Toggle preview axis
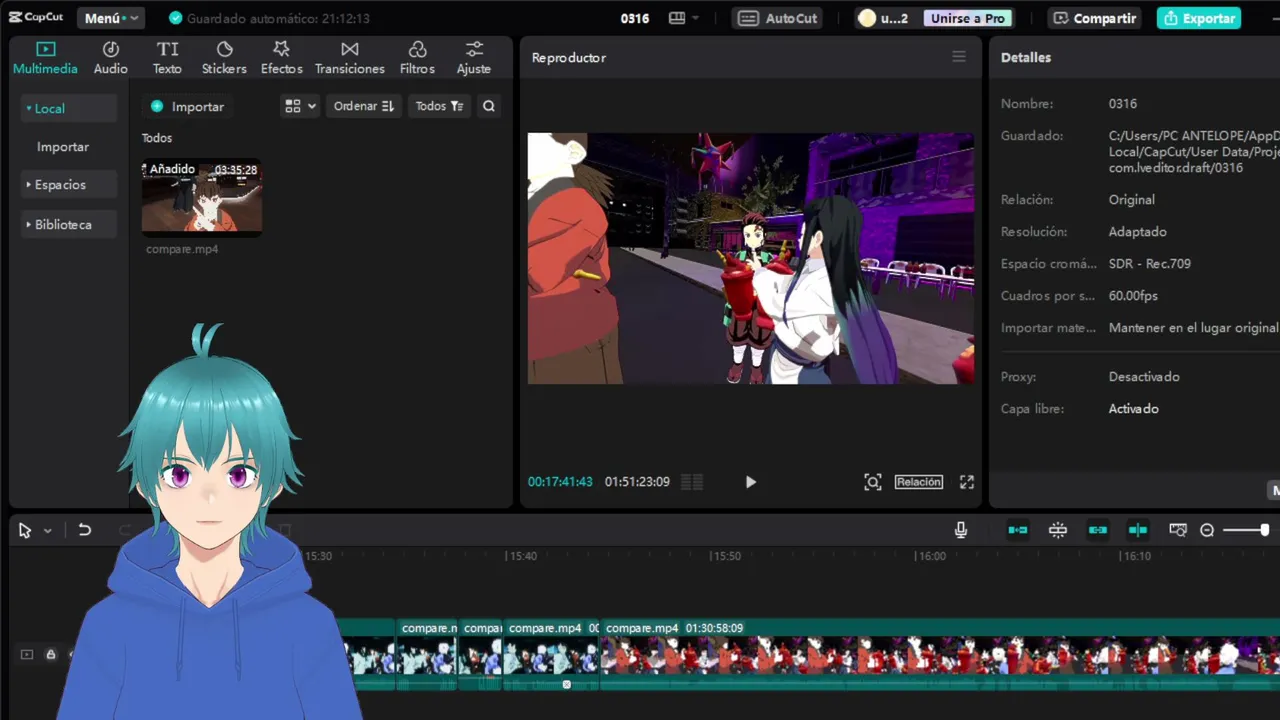The height and width of the screenshot is (720, 1280). click(1138, 530)
